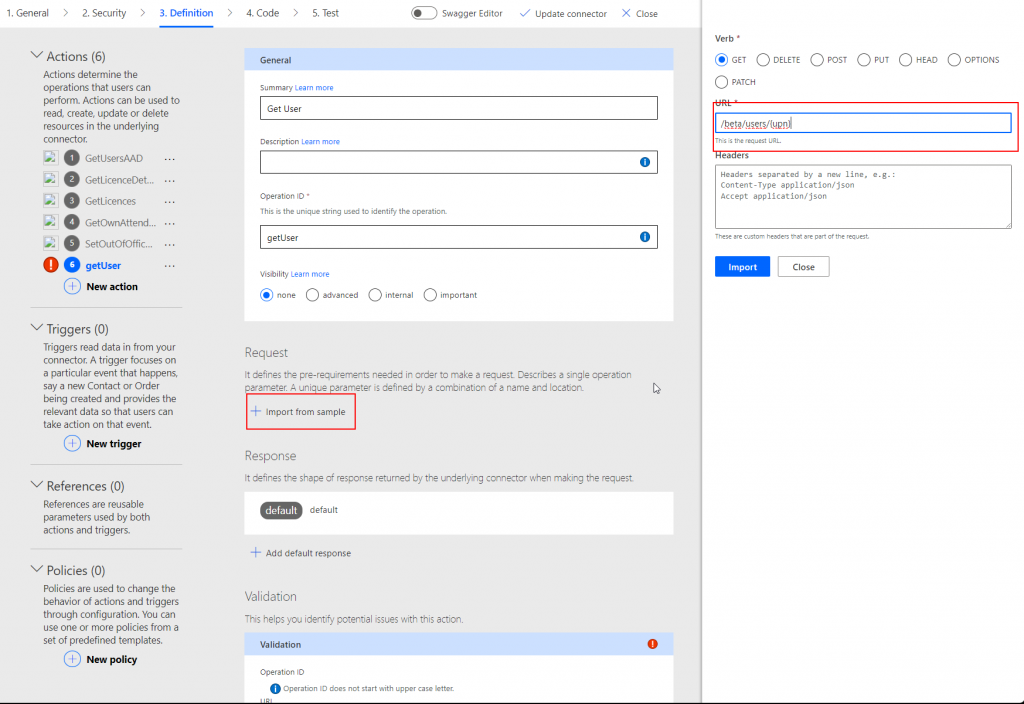Collapse the Actions (6) section

37,56
